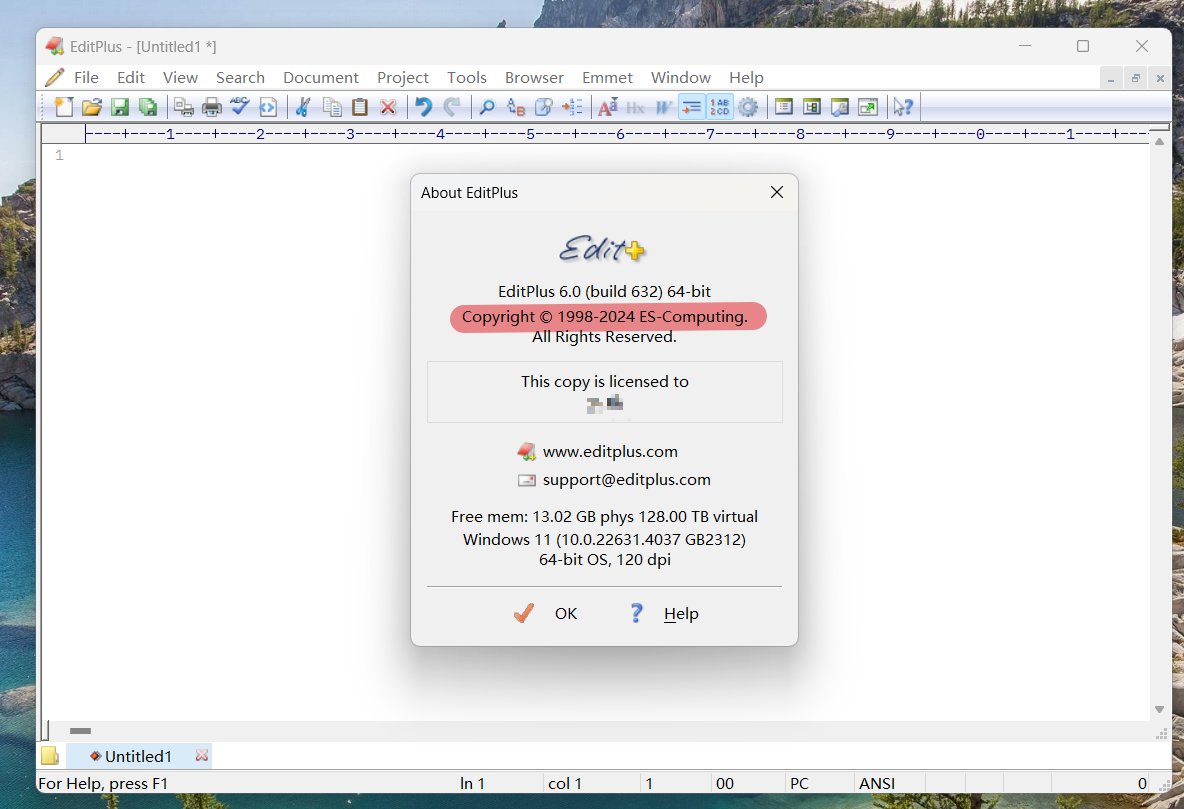Viewport: 1184px width, 809px height.
Task: Click the EditPlus version build text
Action: tap(604, 292)
